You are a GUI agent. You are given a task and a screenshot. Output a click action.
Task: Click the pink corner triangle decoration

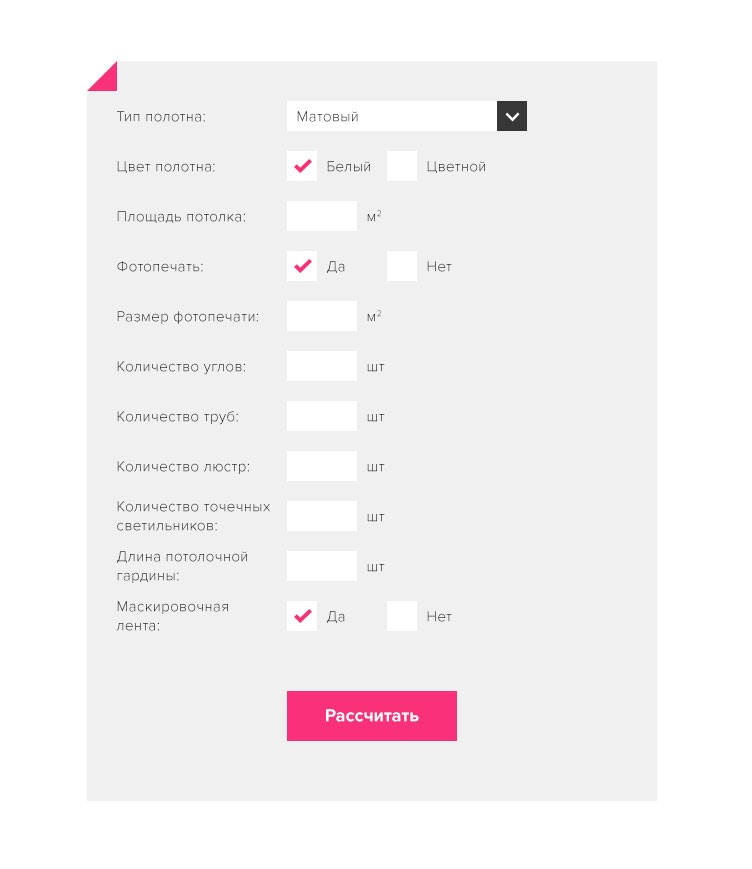click(107, 80)
